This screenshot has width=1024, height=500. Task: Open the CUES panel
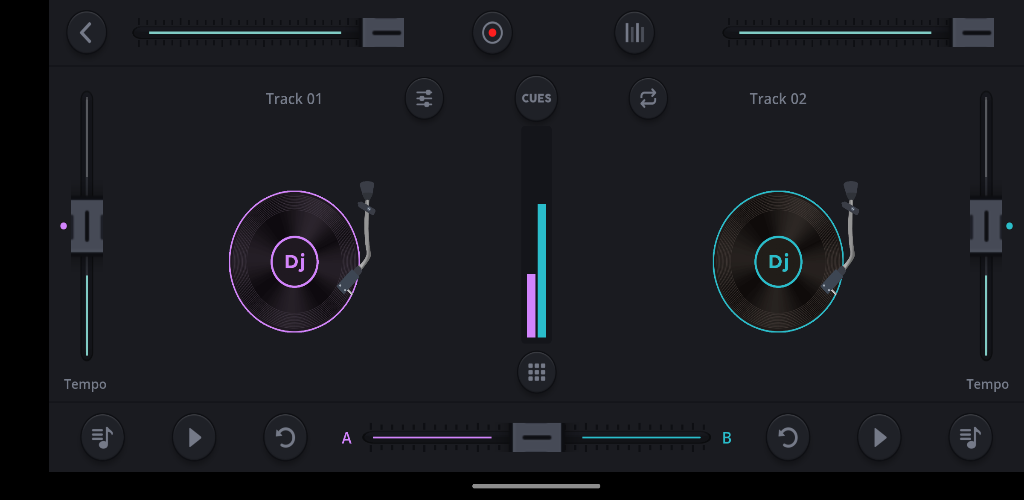tap(536, 99)
